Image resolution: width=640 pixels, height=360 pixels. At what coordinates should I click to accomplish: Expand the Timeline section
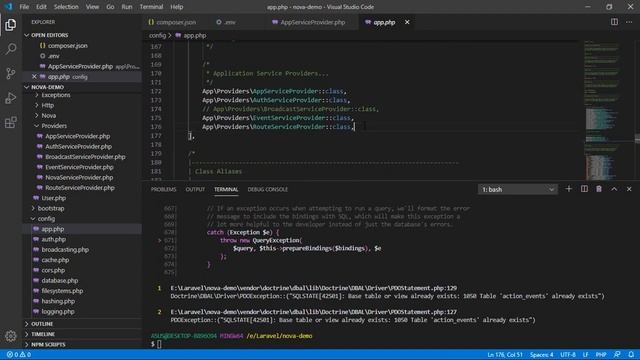click(43, 334)
